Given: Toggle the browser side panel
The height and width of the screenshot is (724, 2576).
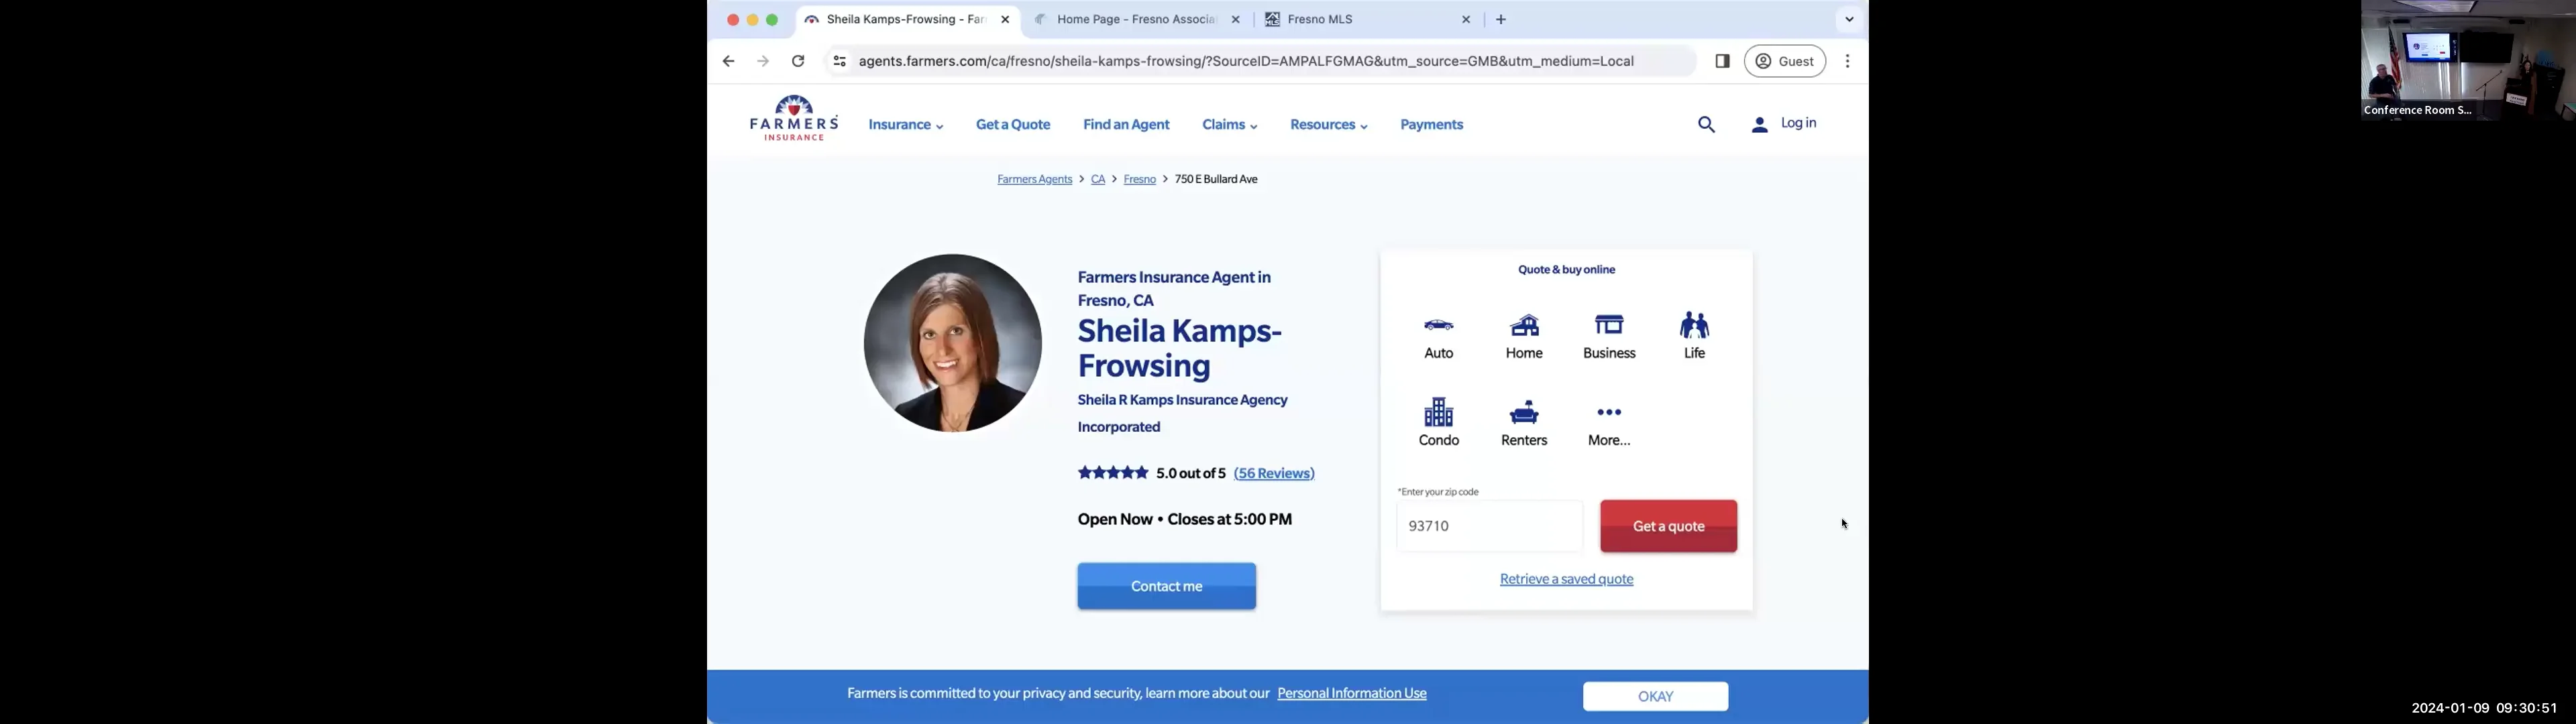Looking at the screenshot, I should [x=1722, y=61].
